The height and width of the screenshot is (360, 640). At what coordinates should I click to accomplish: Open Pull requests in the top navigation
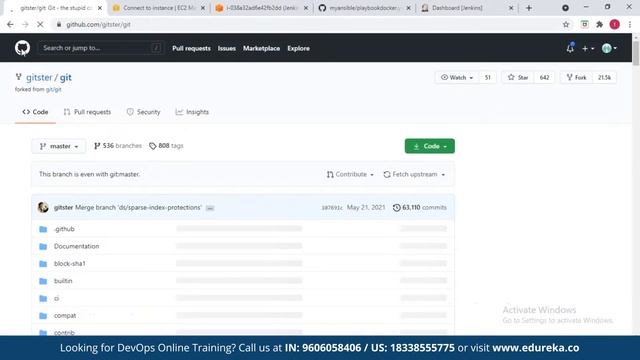(191, 48)
